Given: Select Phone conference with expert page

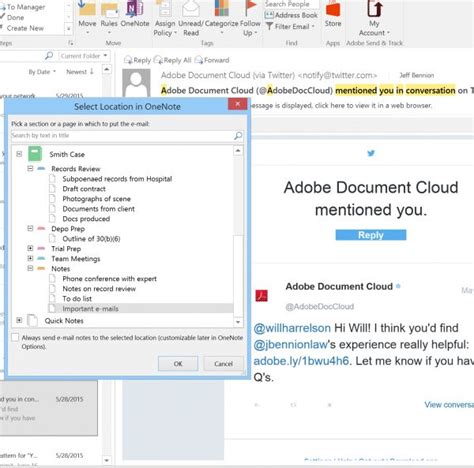Looking at the screenshot, I should pos(109,279).
